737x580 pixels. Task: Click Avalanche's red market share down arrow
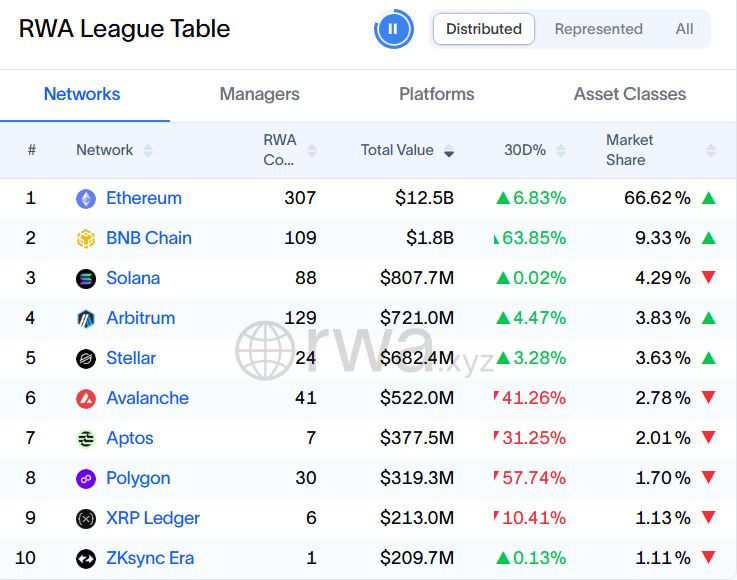(x=708, y=397)
